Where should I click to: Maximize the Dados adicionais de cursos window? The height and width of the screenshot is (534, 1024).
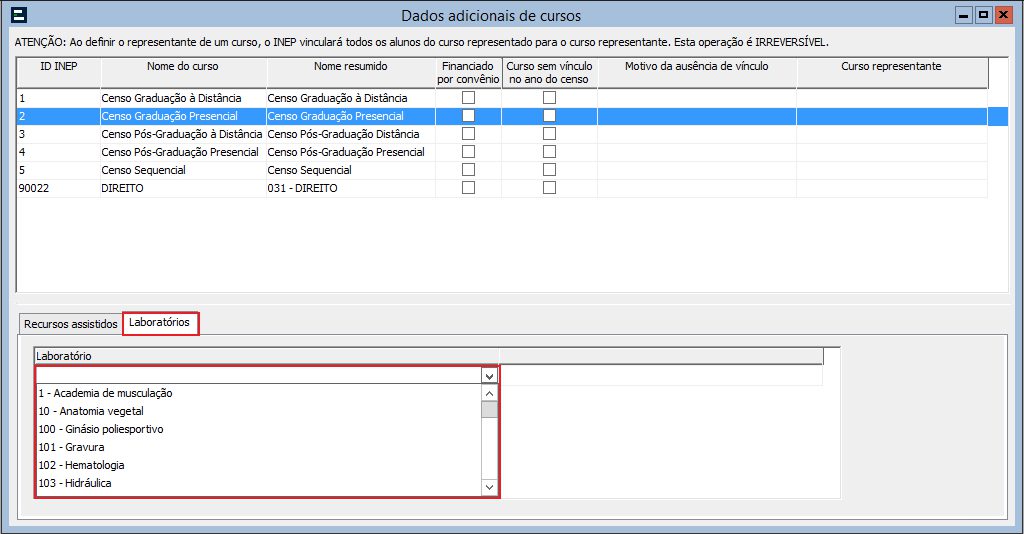pyautogui.click(x=984, y=15)
